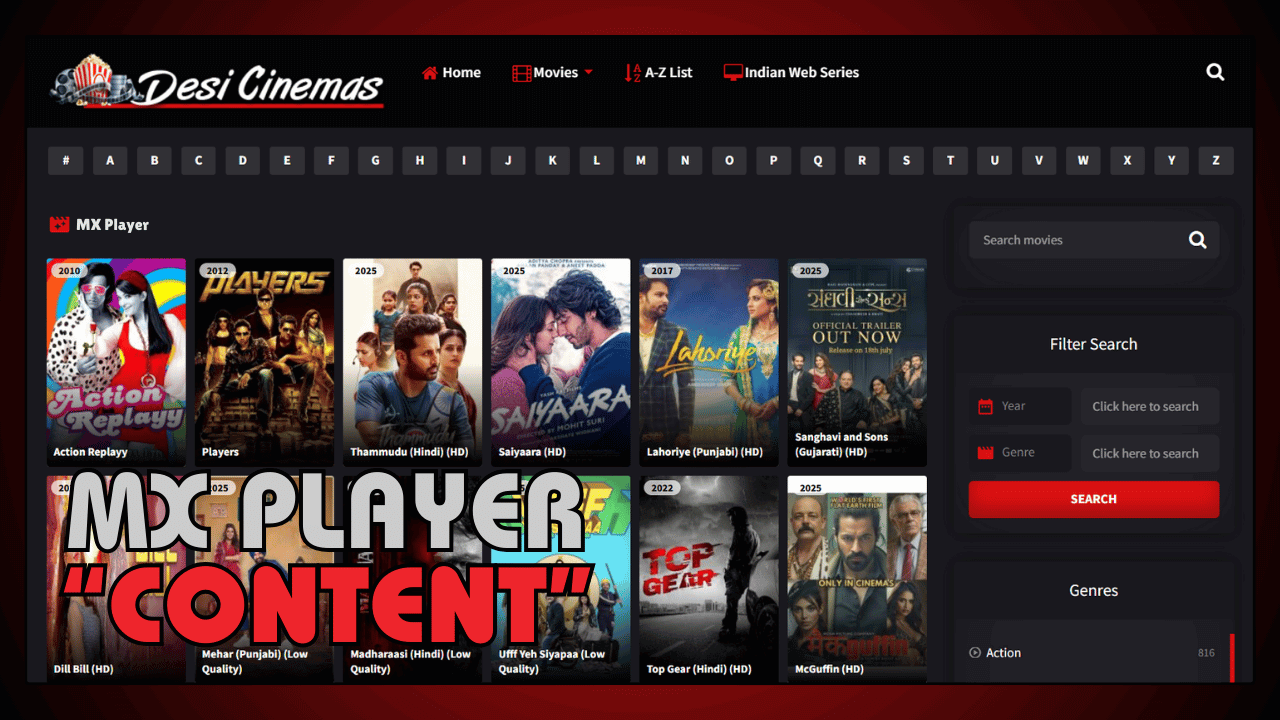Click Madharaasi (Hindi) (Low Quality) title
This screenshot has height=720, width=1280.
[411, 662]
